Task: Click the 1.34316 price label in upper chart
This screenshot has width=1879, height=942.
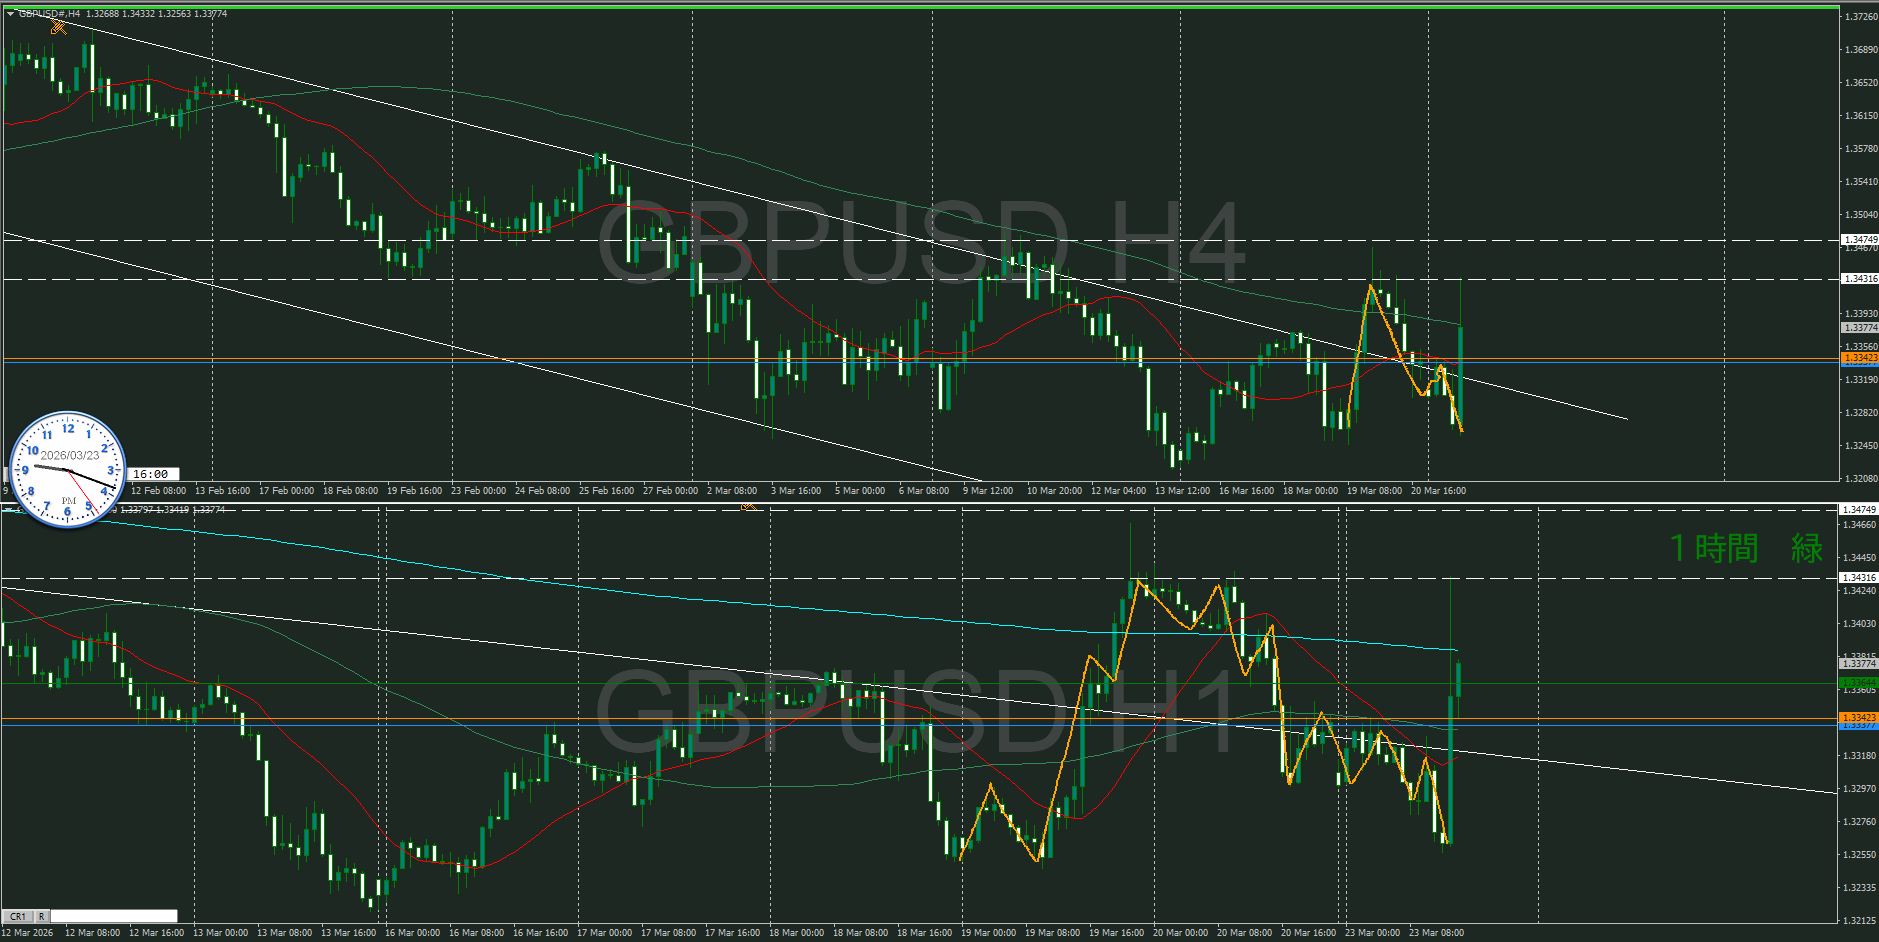Action: pos(1859,279)
